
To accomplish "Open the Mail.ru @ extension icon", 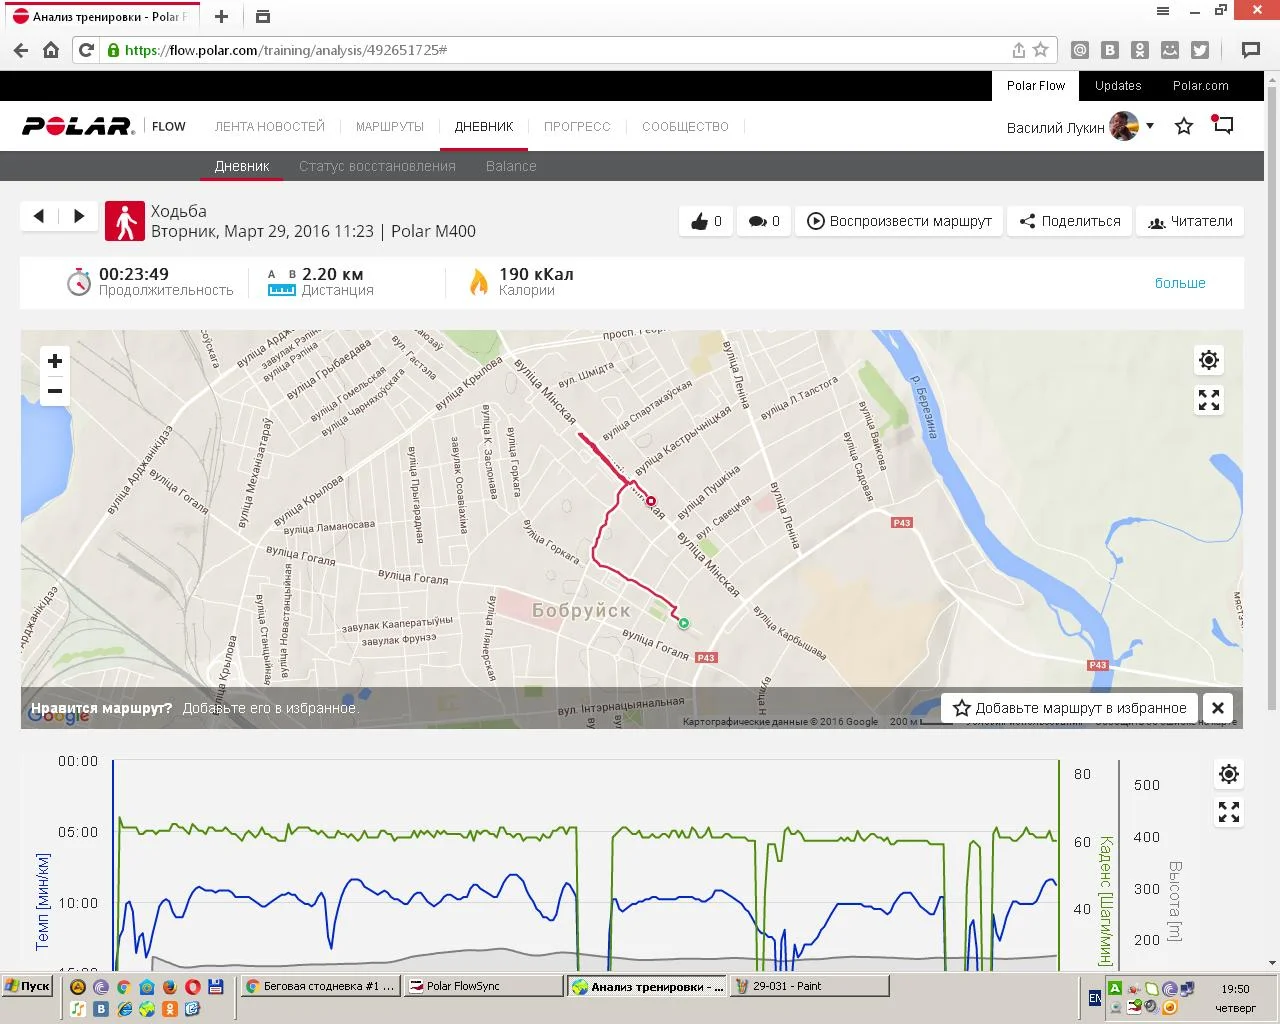I will 1080,50.
